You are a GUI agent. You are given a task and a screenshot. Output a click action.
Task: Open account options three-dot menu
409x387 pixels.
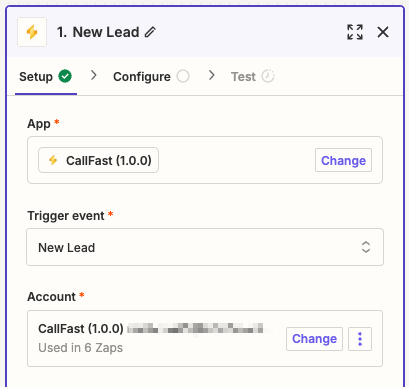[360, 339]
